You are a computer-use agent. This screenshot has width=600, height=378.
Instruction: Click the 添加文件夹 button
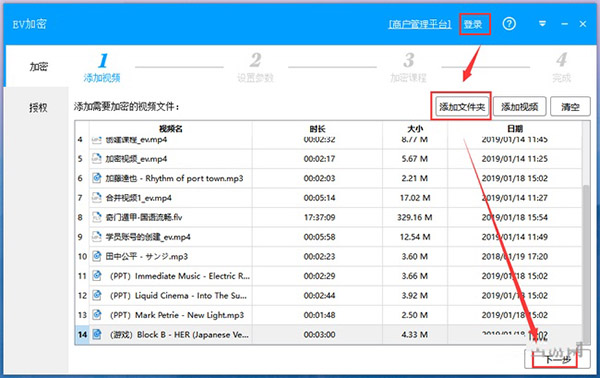[461, 107]
